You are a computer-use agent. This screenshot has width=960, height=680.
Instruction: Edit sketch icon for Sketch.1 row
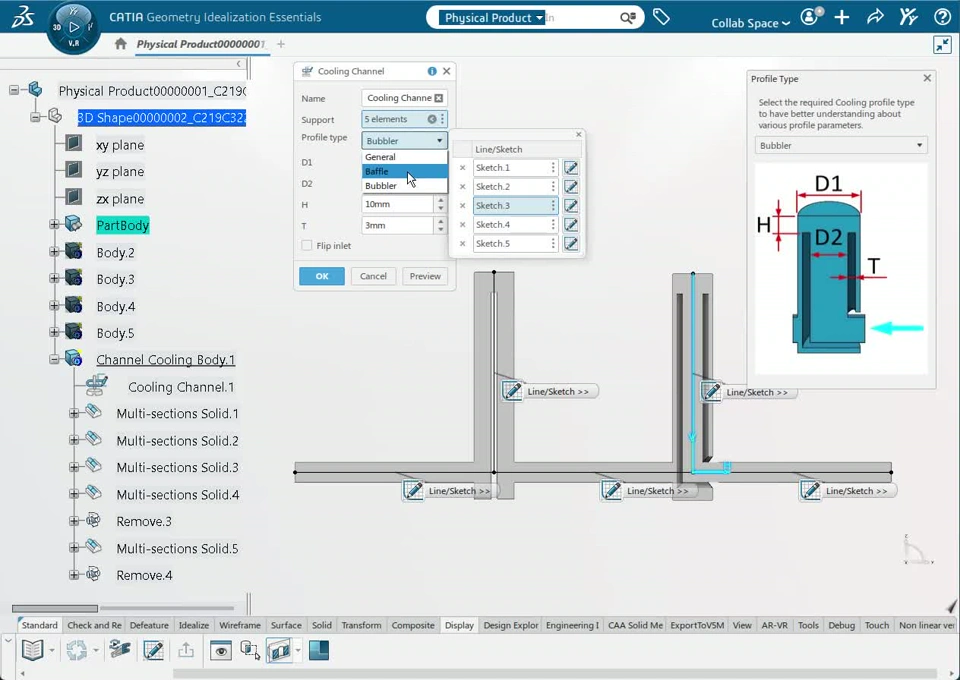[571, 168]
